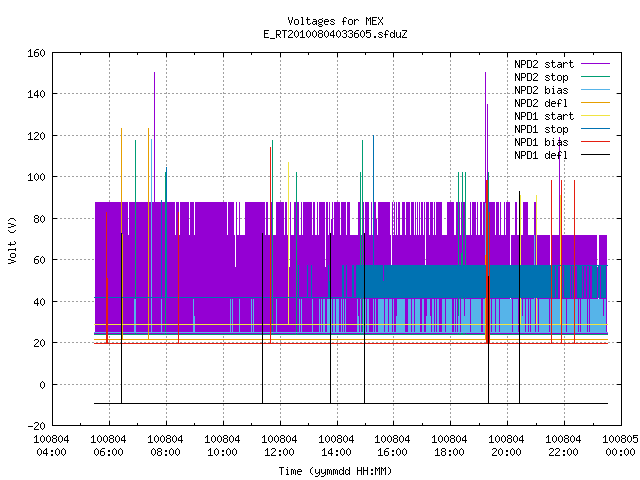640x480 pixels.
Task: Click the -20 tick on the voltage axis
Action: tap(36, 426)
